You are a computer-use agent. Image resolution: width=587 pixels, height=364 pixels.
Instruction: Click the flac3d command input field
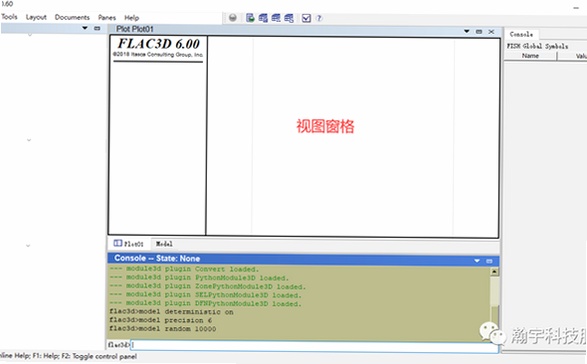314,345
